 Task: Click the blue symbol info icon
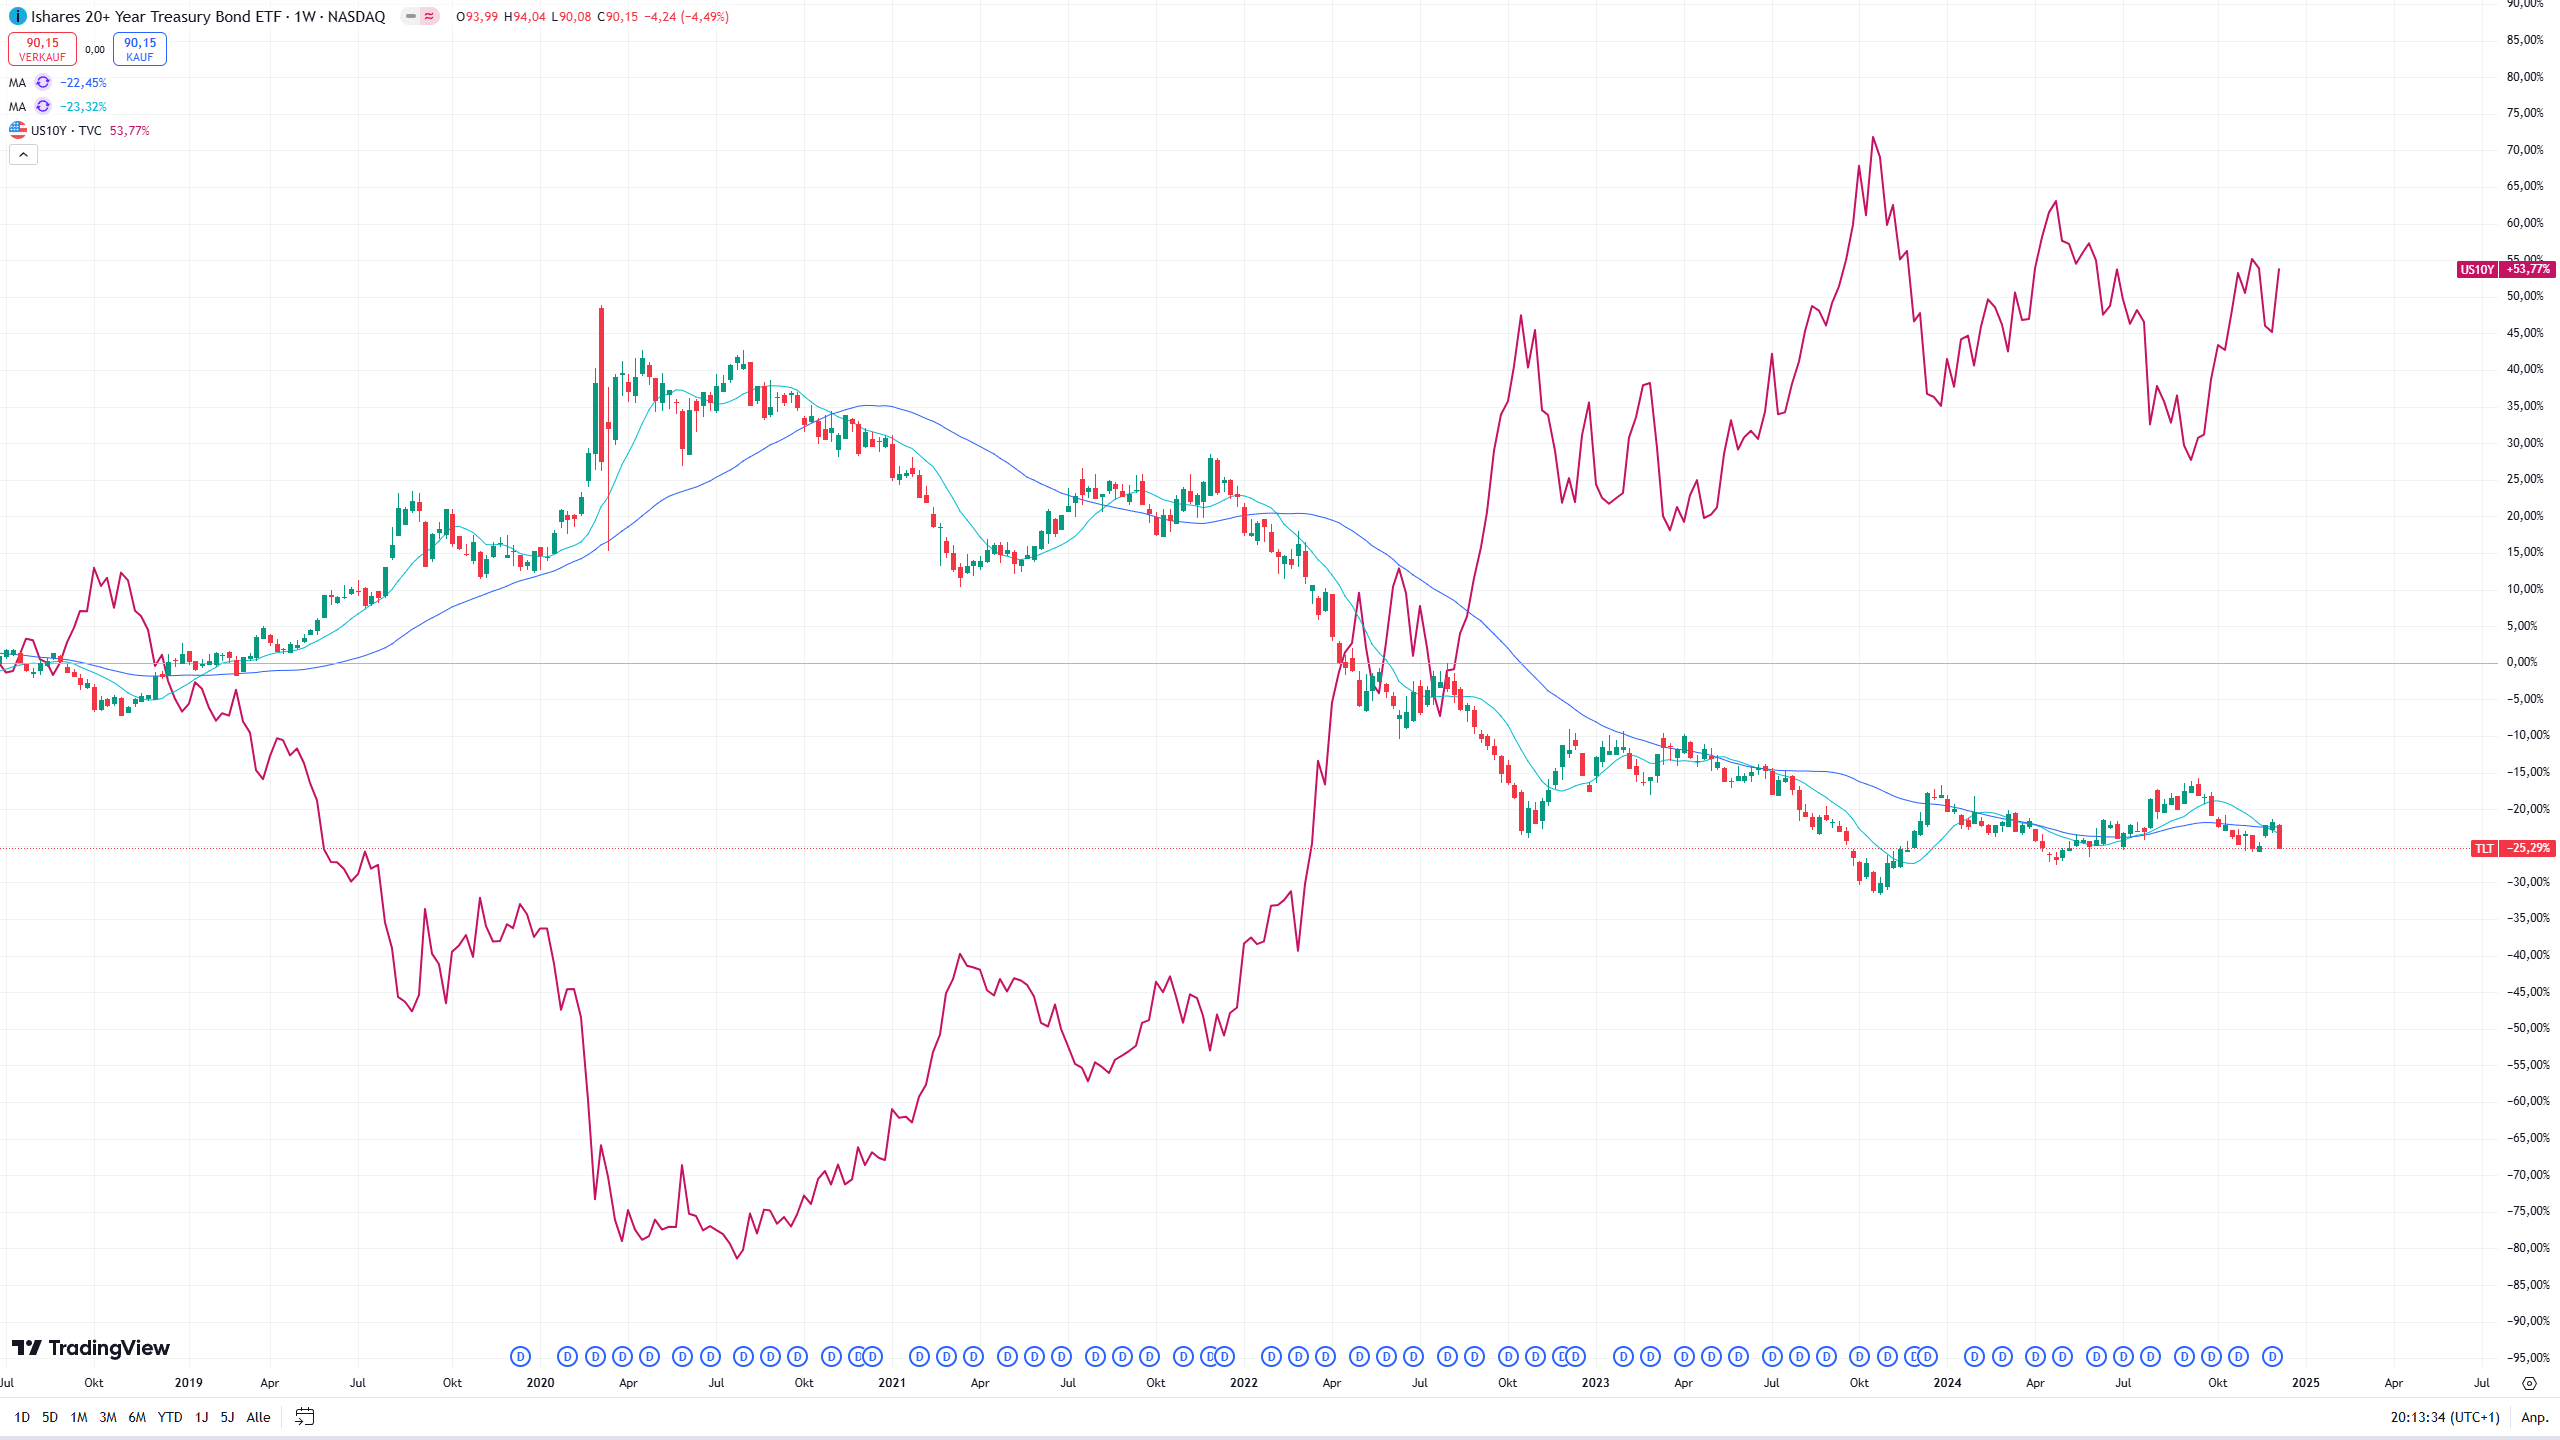(x=18, y=17)
